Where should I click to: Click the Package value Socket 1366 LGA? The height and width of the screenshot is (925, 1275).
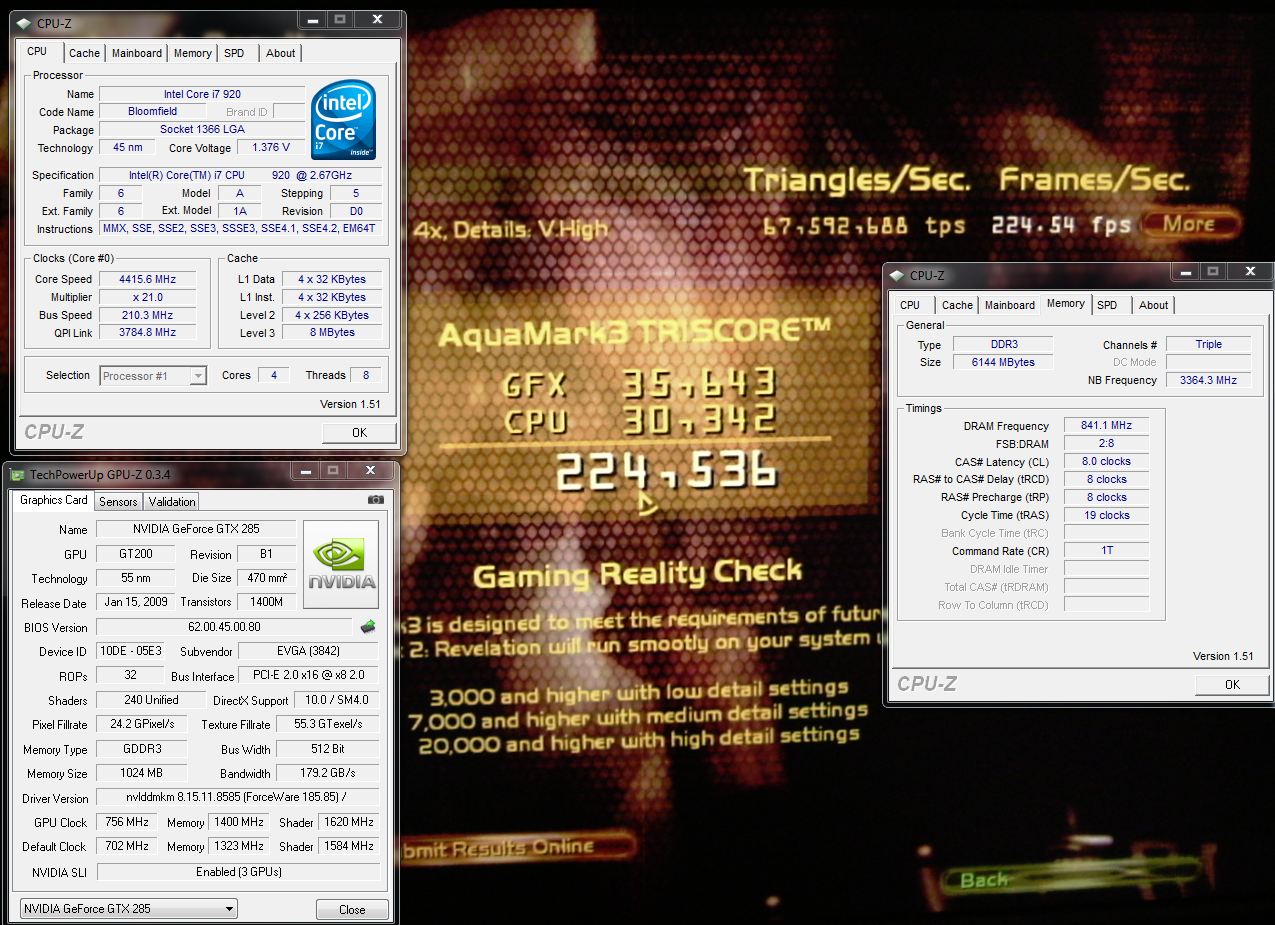tap(202, 129)
